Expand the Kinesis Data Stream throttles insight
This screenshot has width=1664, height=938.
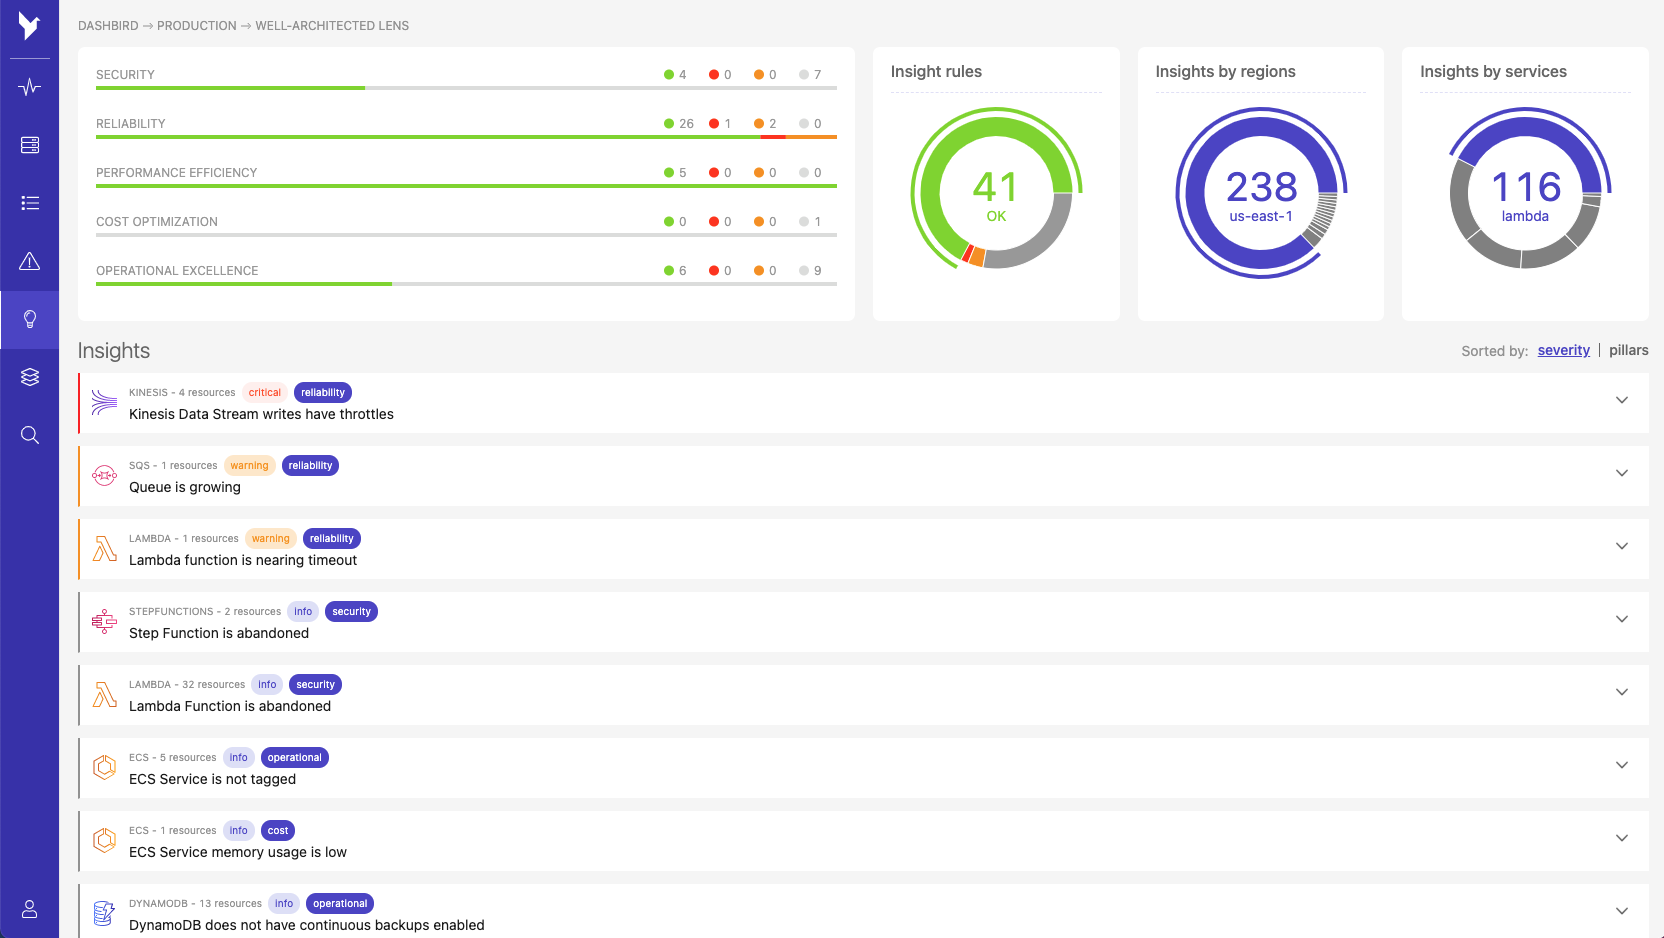tap(1621, 400)
